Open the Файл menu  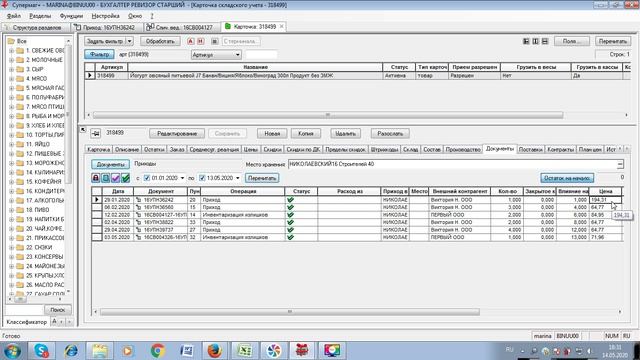click(14, 16)
